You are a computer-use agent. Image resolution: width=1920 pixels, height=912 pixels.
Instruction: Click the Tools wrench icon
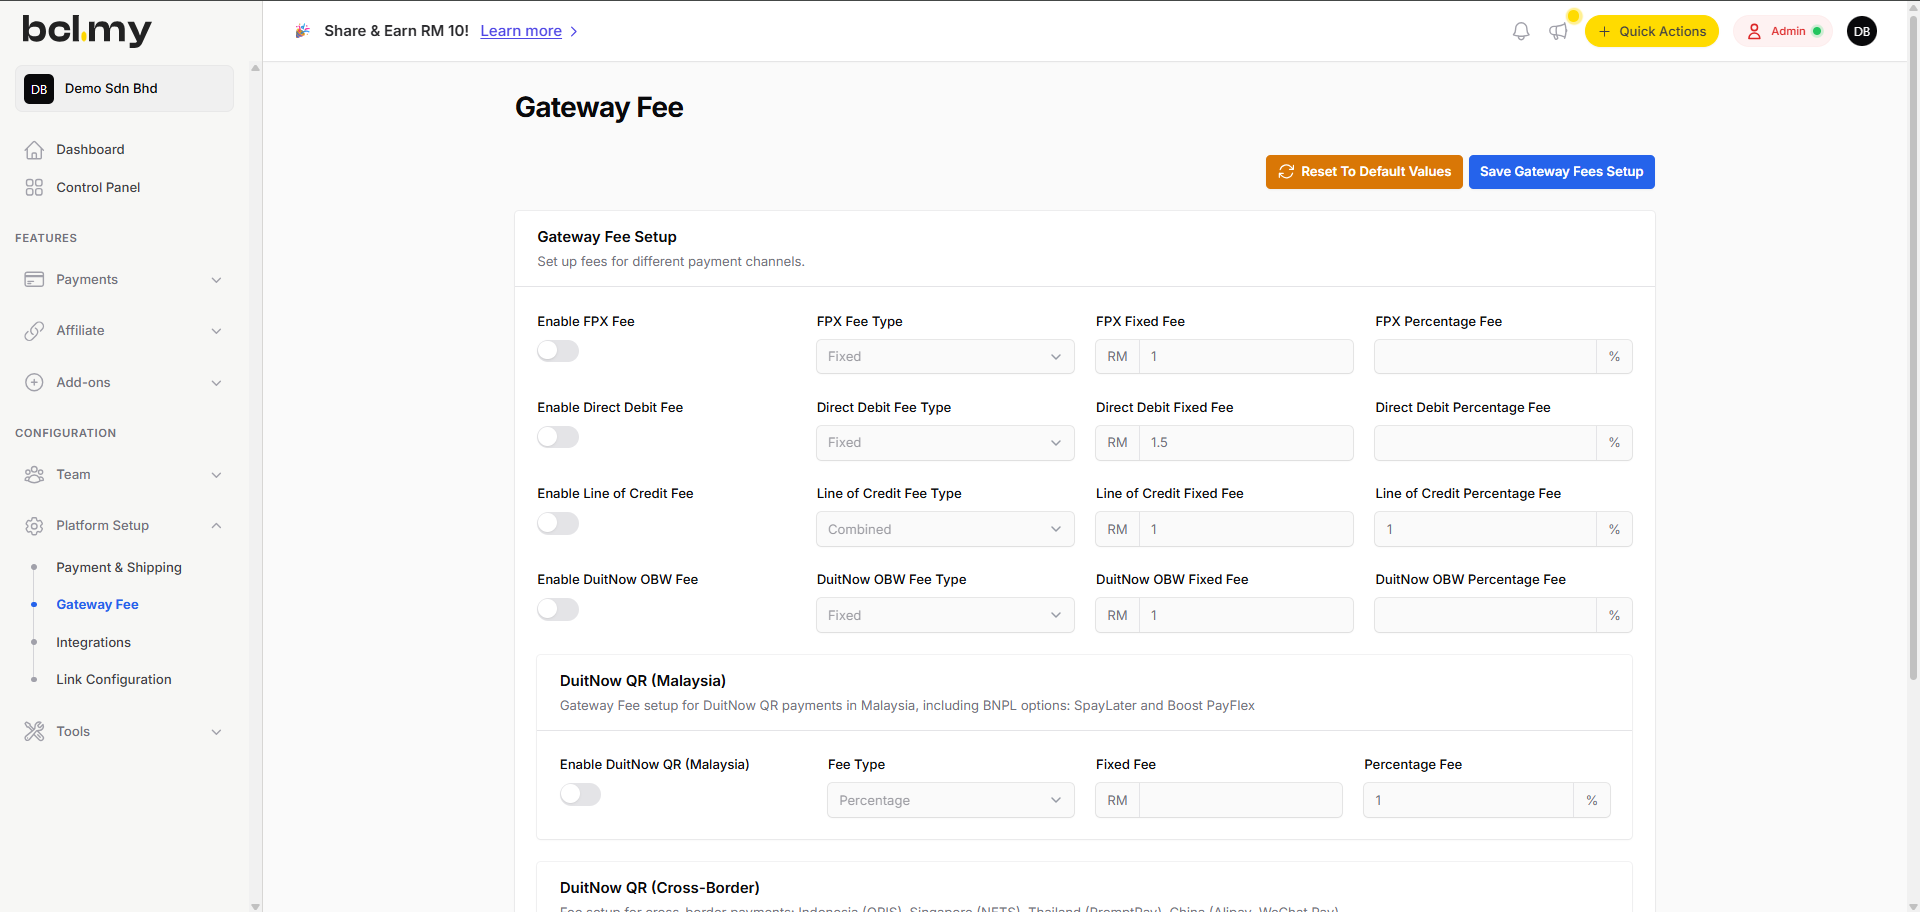pos(34,732)
